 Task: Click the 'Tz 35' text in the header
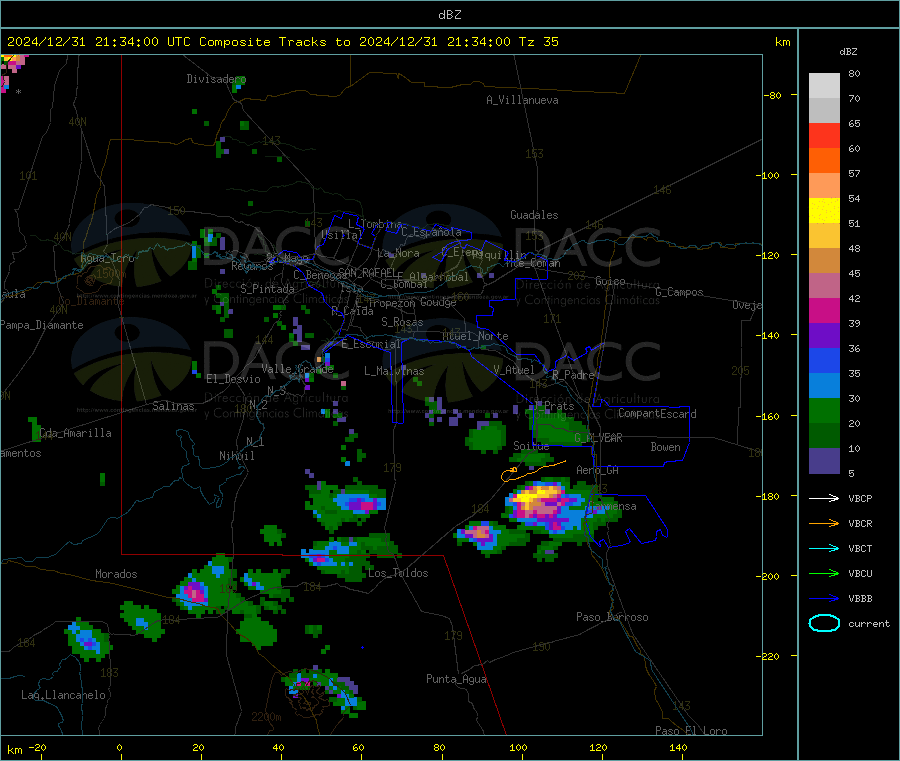538,42
